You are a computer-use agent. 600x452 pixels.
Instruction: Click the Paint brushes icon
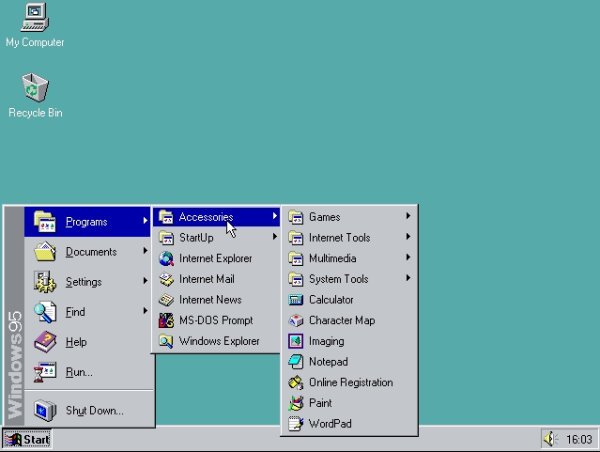[296, 403]
